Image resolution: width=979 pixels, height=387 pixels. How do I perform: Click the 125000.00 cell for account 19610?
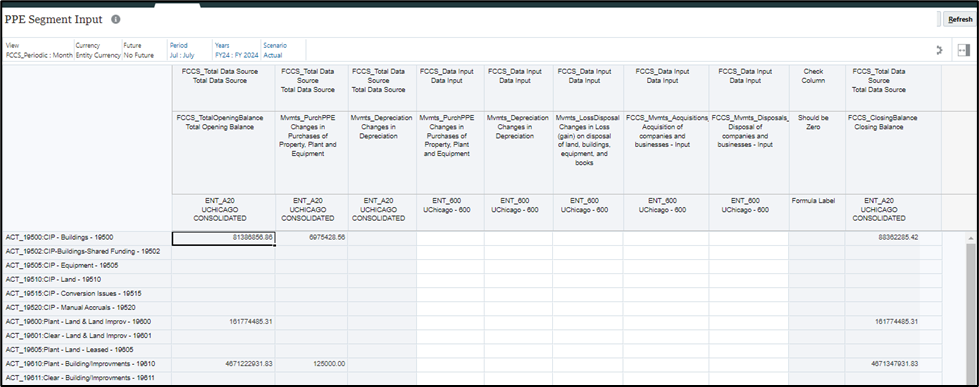312,364
